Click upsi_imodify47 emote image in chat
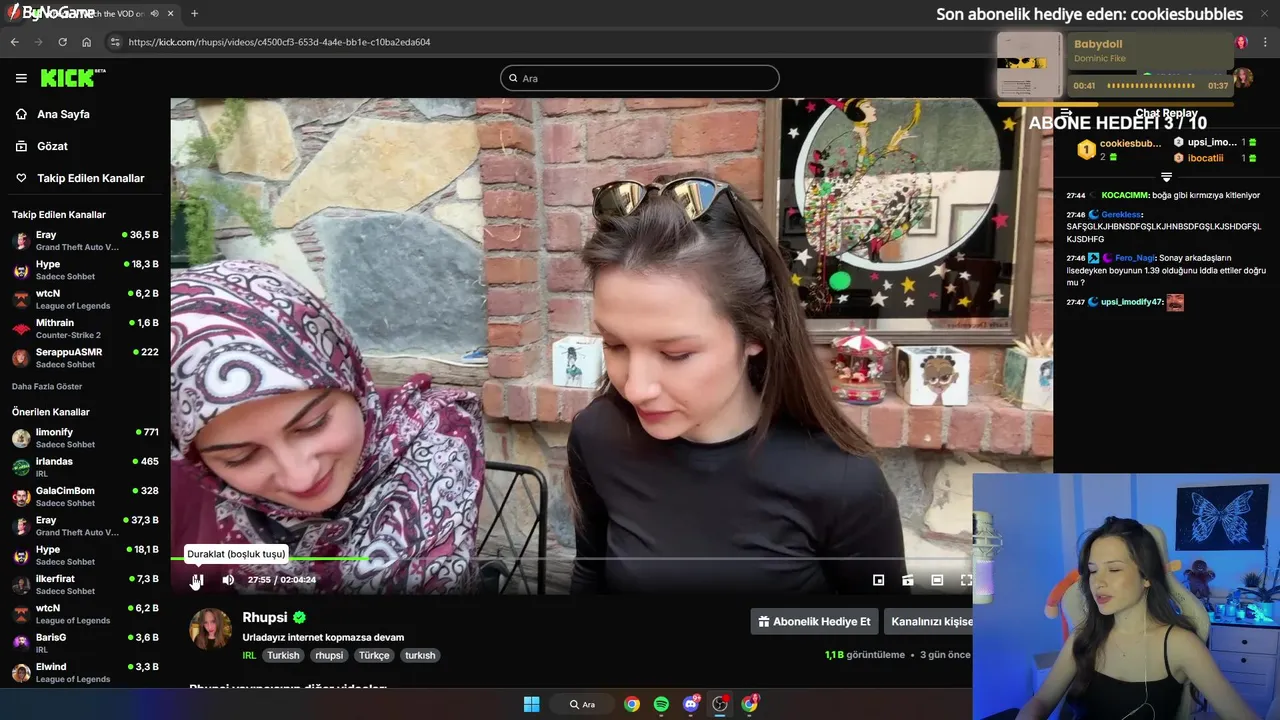 tap(1175, 302)
